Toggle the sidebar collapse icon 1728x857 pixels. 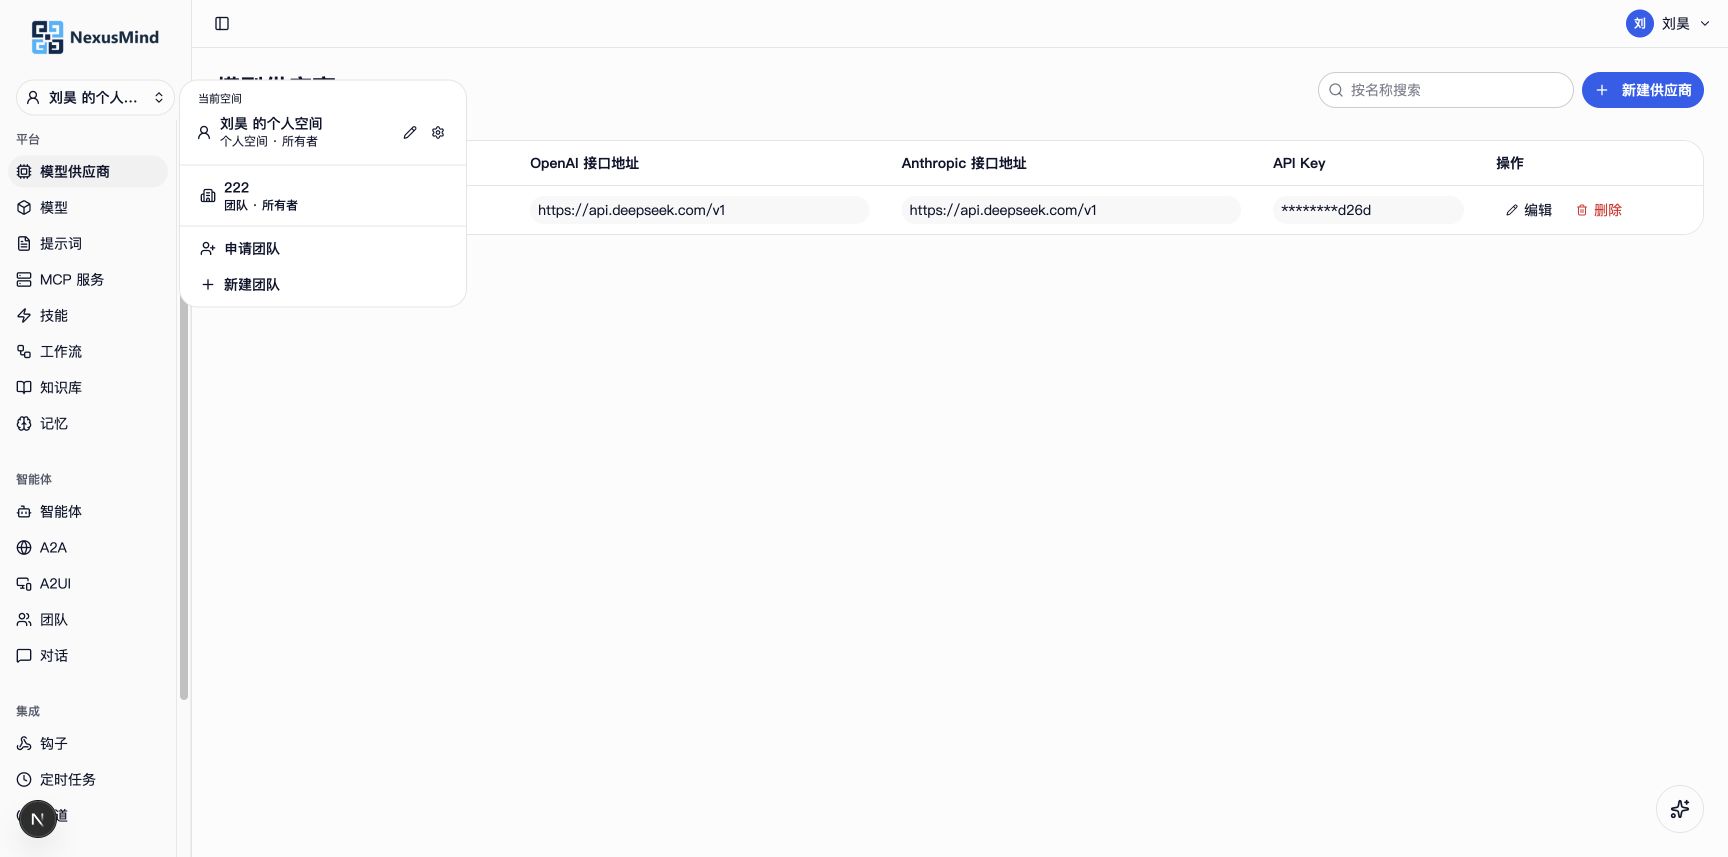(x=222, y=23)
